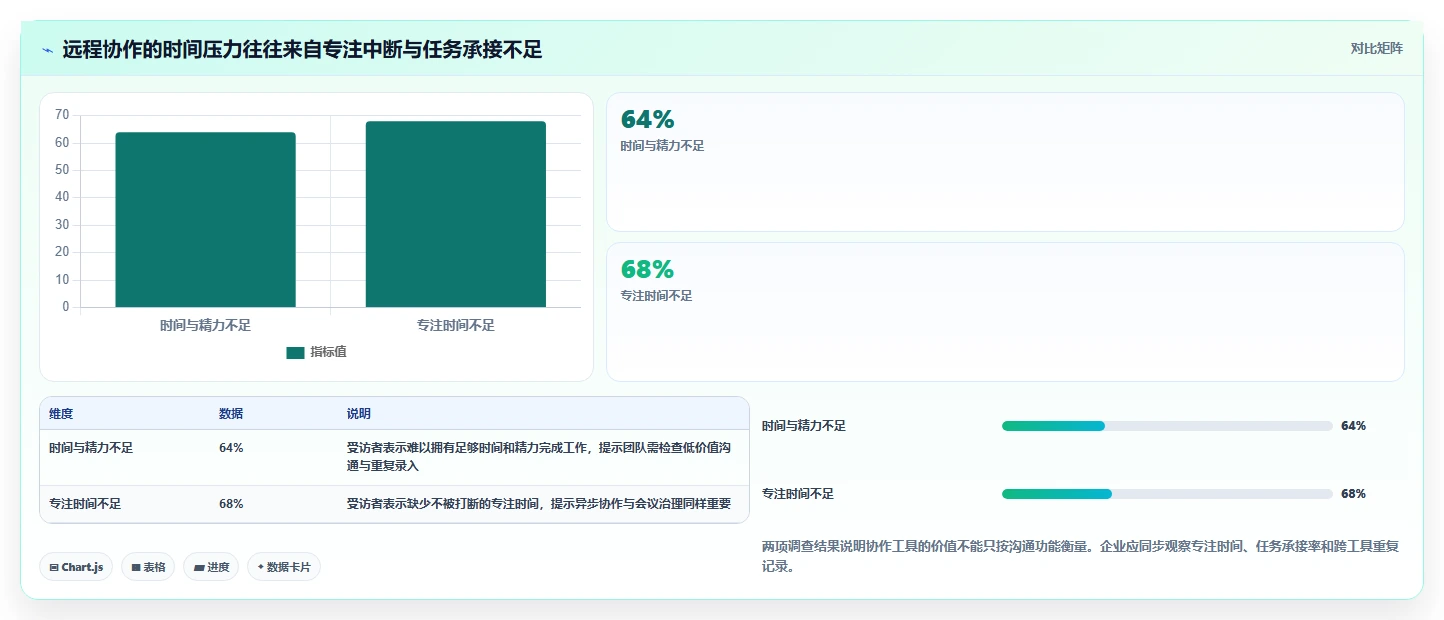Click 时间与精力不足 progress row label
Viewport: 1444px width, 620px height.
coord(804,426)
